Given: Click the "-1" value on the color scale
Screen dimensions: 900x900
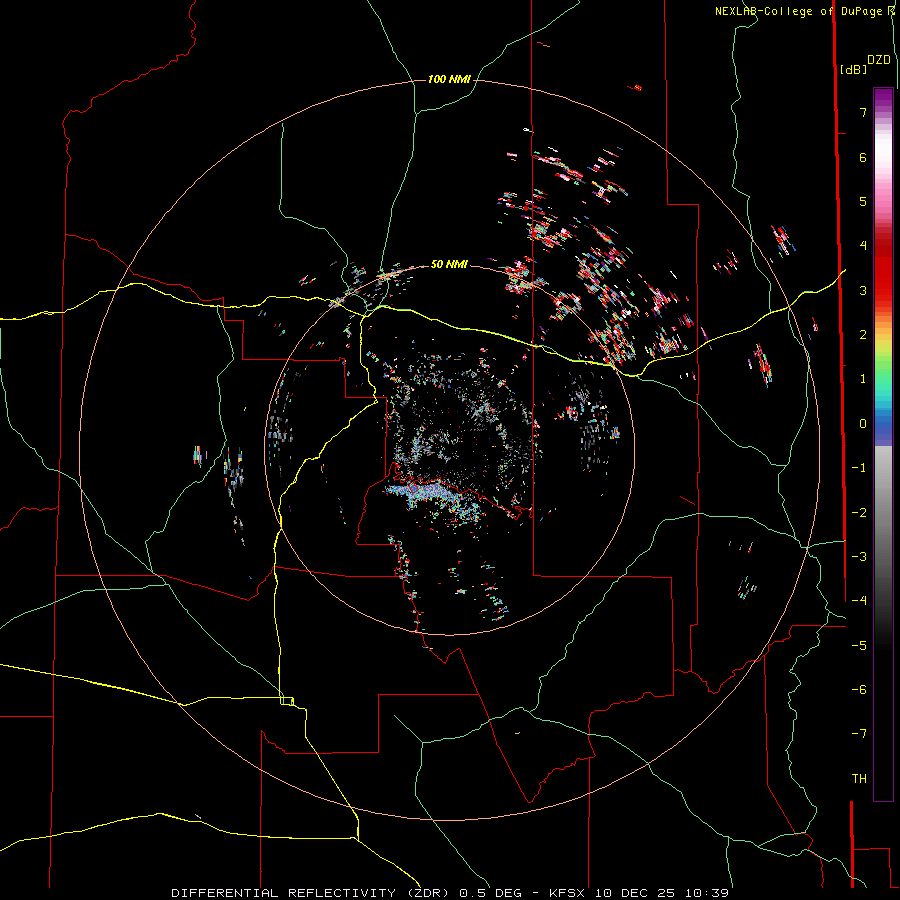Looking at the screenshot, I should point(859,468).
